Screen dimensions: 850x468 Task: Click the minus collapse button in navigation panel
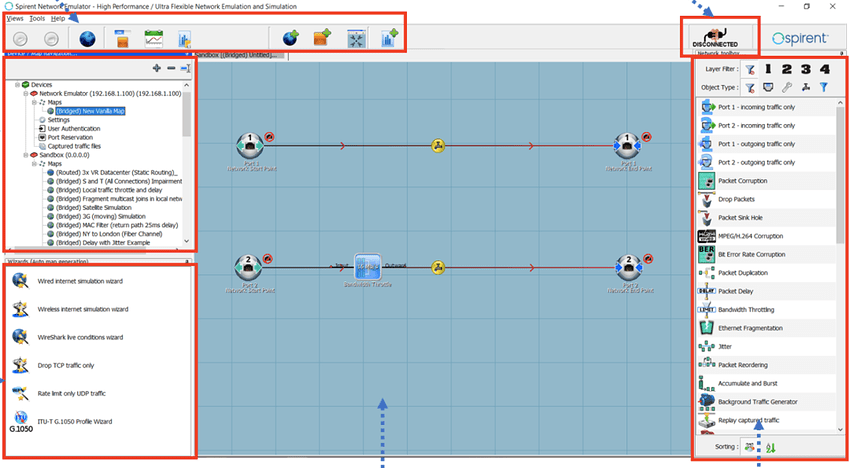coord(171,68)
